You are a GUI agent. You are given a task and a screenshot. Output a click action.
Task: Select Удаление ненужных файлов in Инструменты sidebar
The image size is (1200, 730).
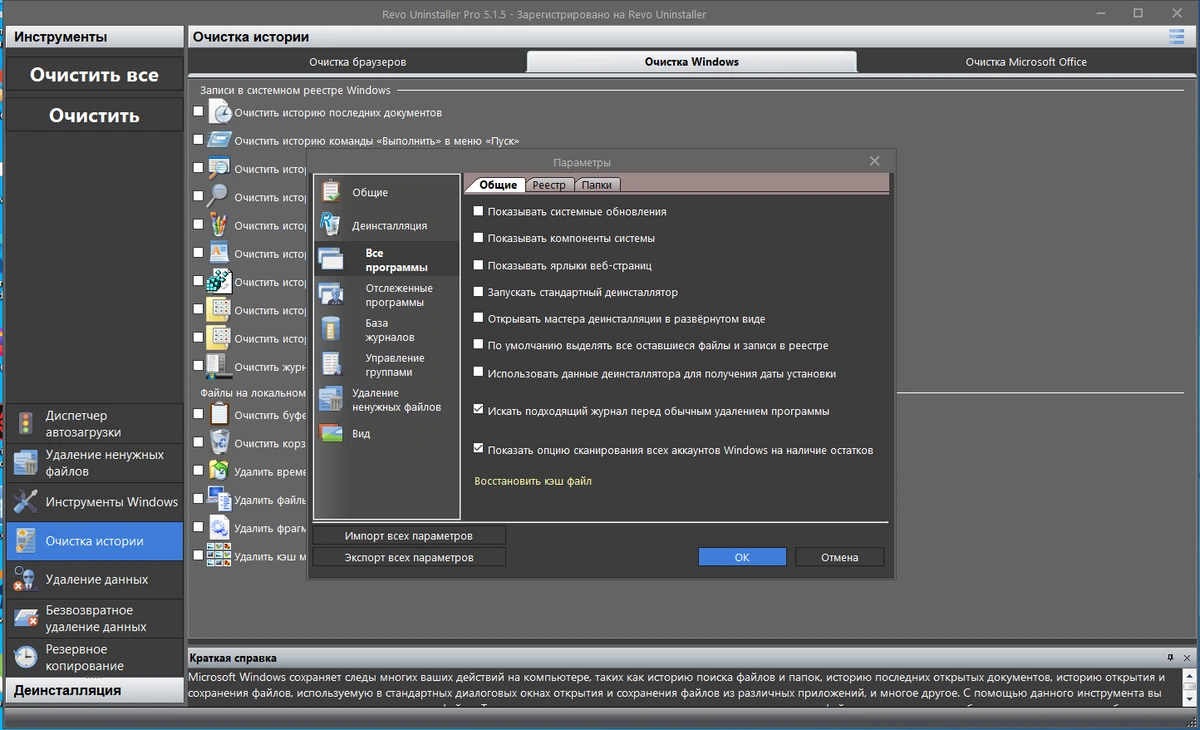[95, 463]
